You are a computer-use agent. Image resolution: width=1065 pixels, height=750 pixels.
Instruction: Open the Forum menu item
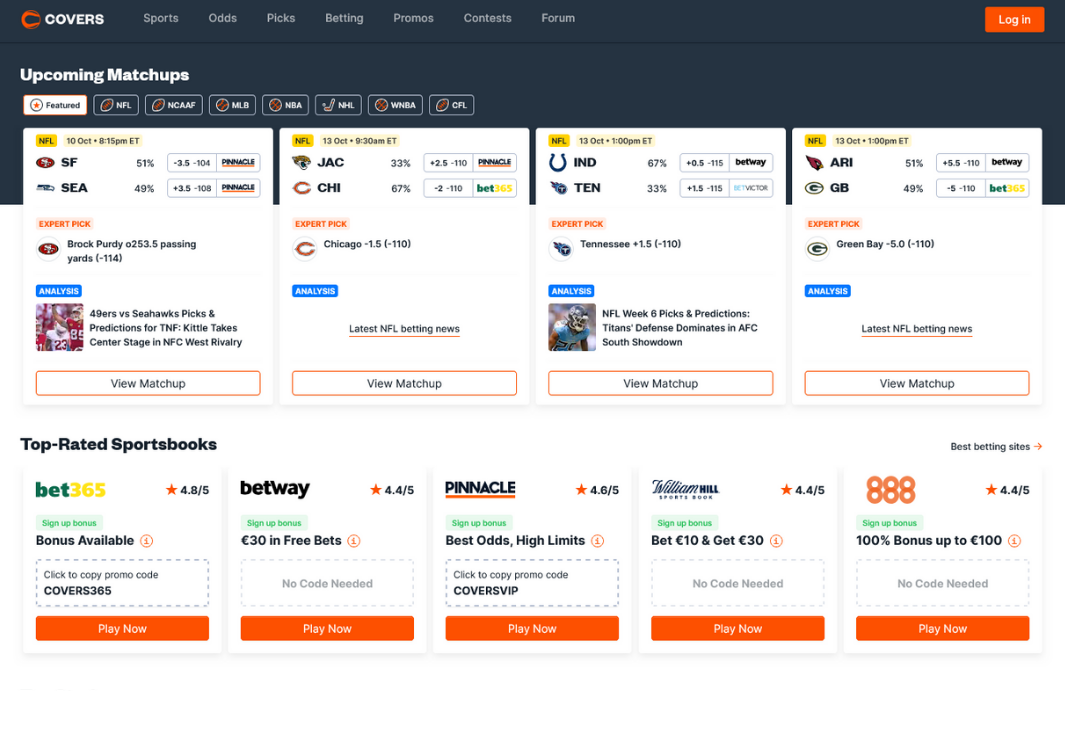pyautogui.click(x=558, y=18)
